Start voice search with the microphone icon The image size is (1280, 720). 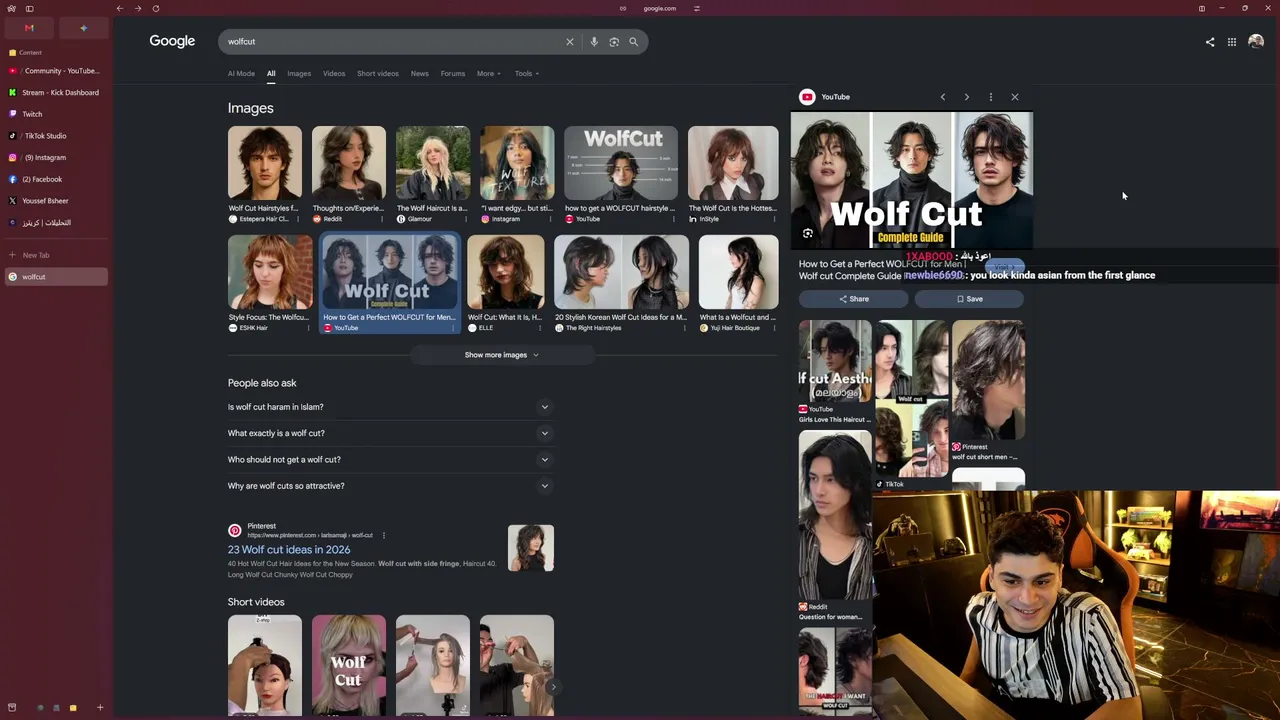click(x=594, y=42)
